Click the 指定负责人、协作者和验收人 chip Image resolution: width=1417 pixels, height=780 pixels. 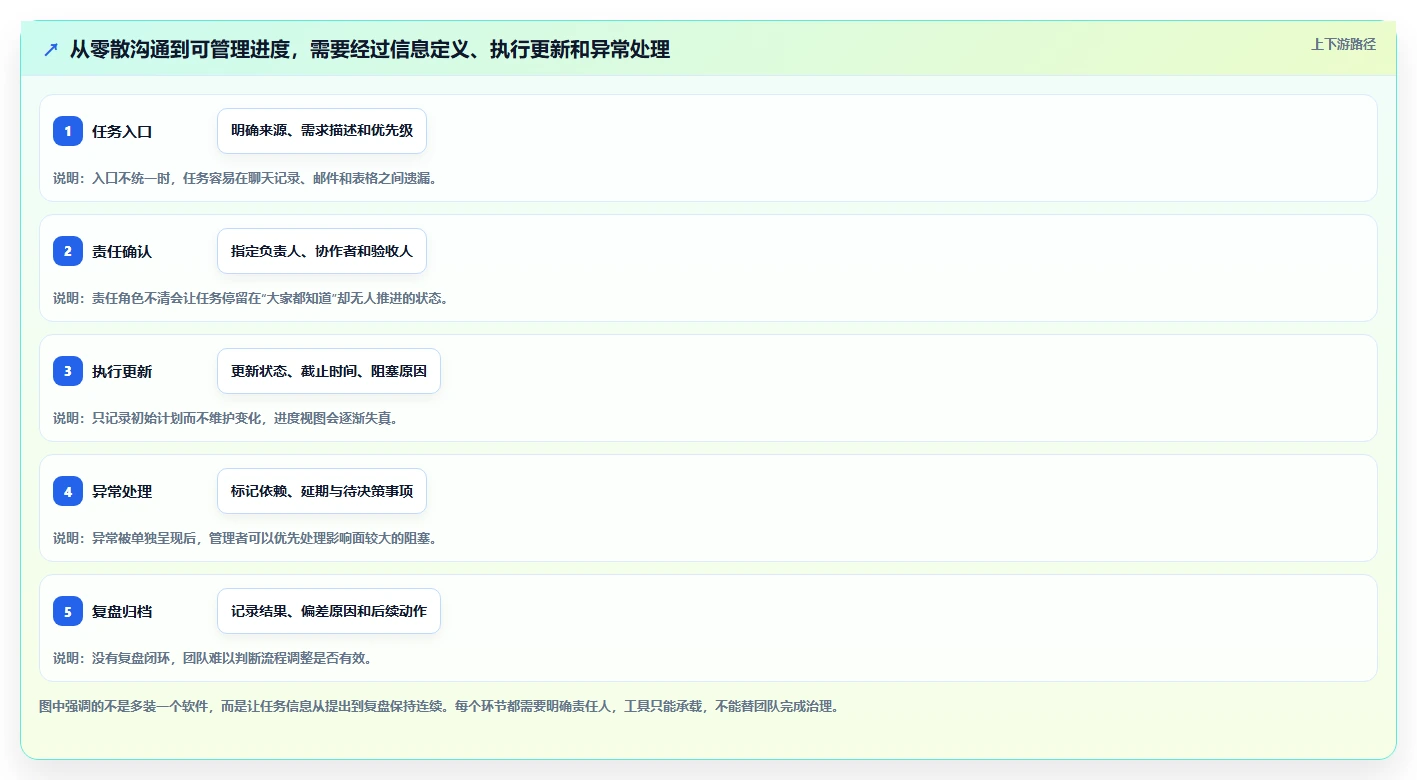tap(322, 251)
